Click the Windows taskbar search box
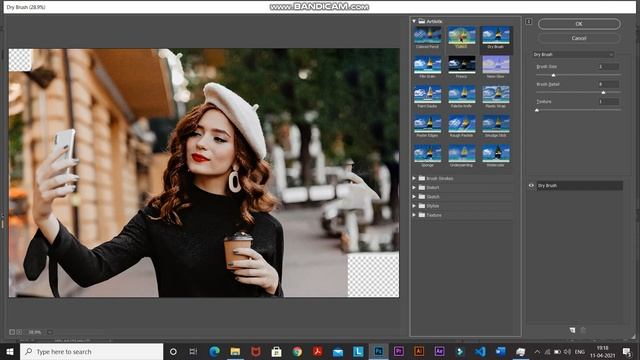Viewport: 640px width, 360px height. tap(91, 351)
